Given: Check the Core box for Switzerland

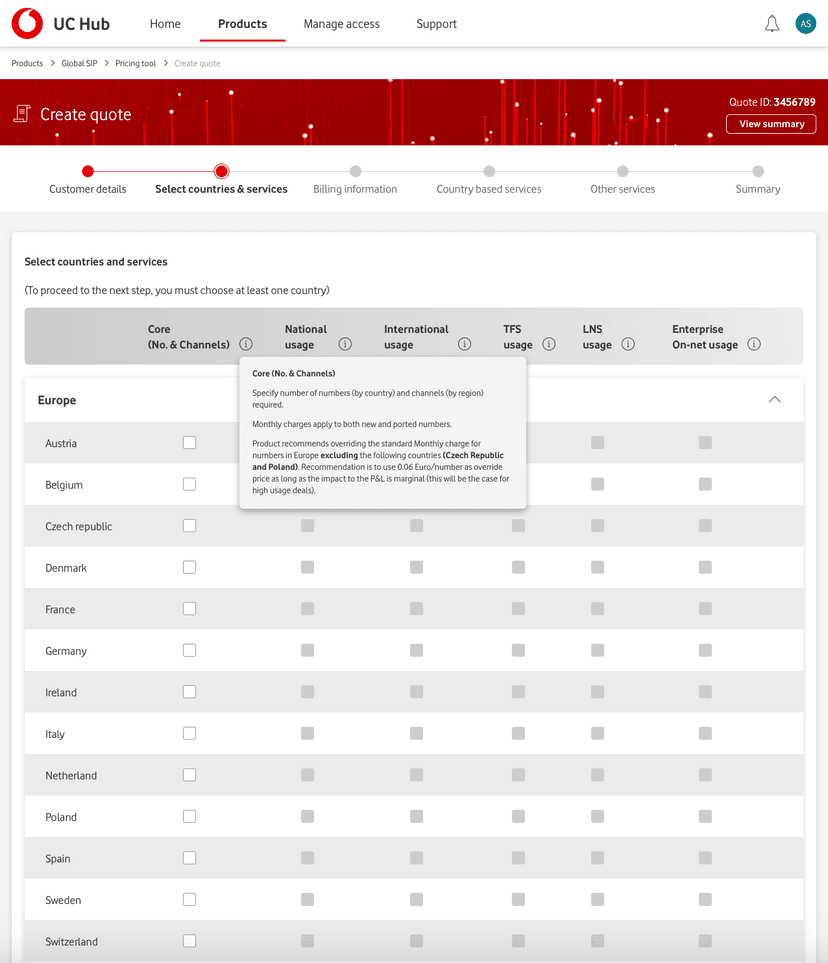Looking at the screenshot, I should (x=189, y=941).
